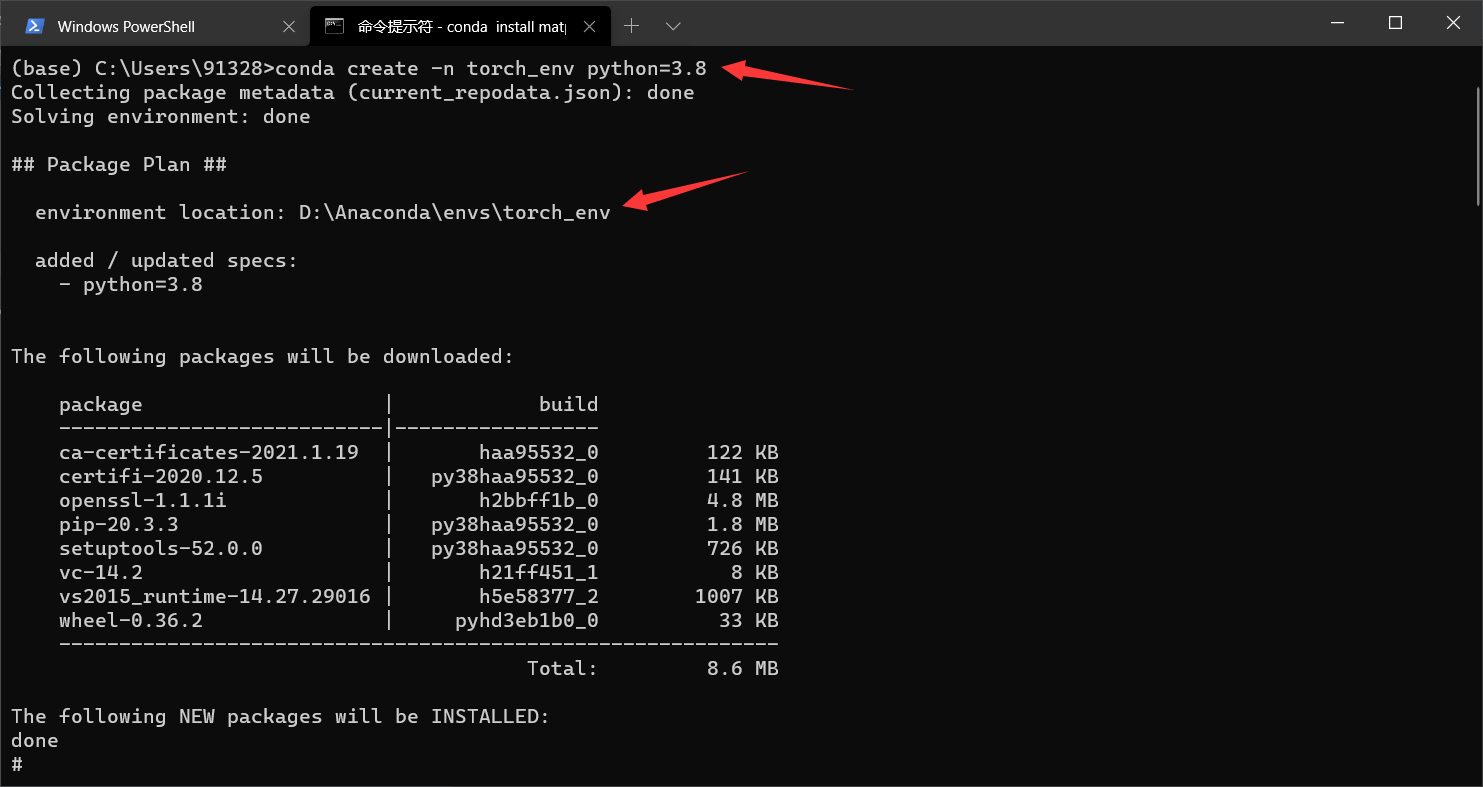Maximize the terminal window
The width and height of the screenshot is (1483, 787).
tap(1395, 23)
